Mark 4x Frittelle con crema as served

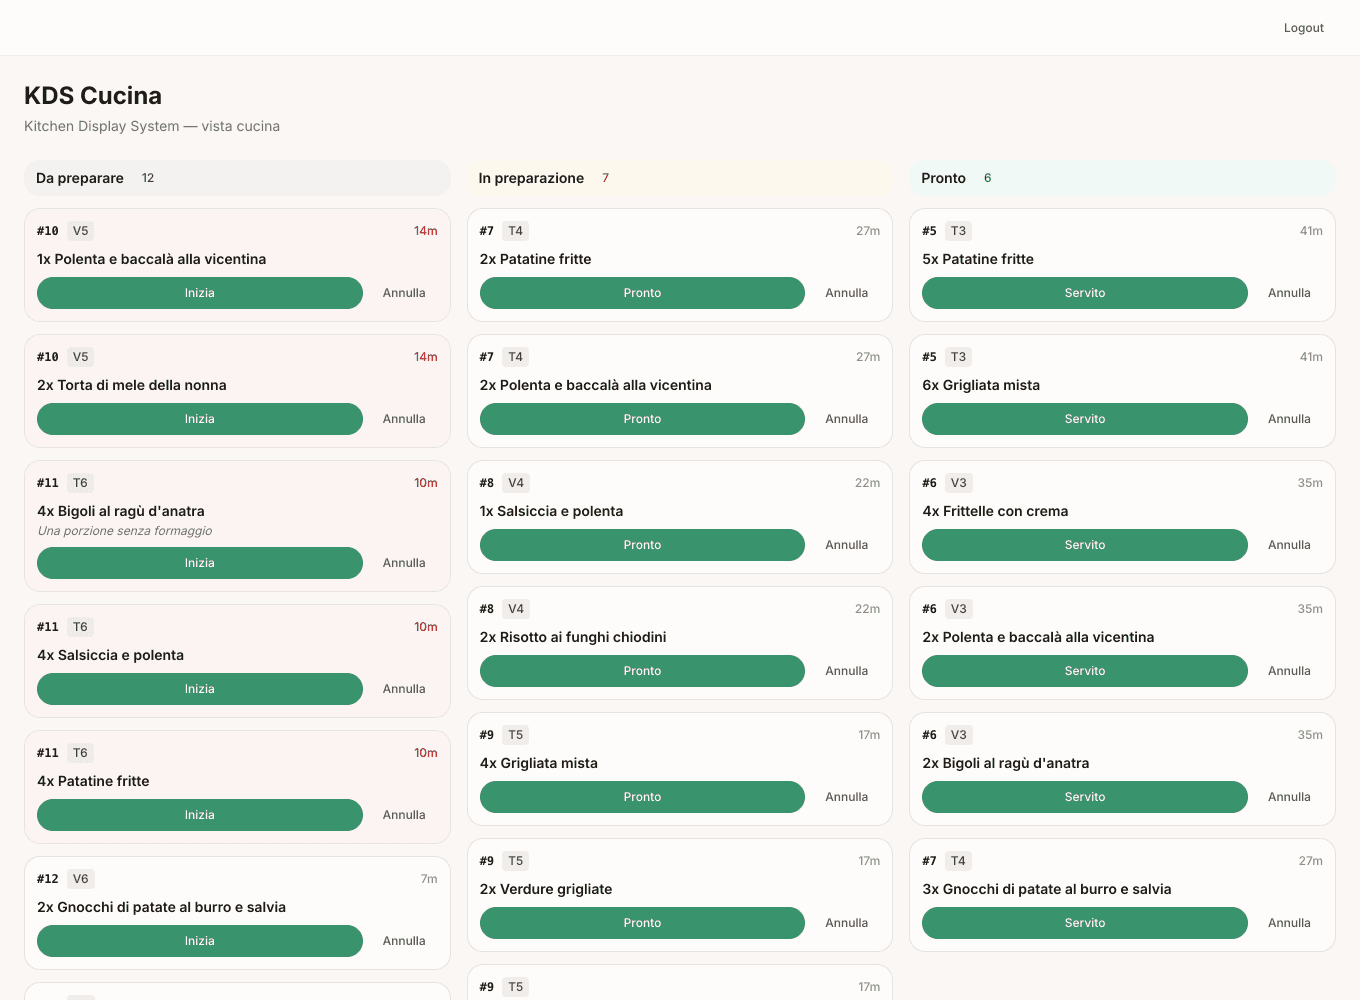tap(1085, 545)
